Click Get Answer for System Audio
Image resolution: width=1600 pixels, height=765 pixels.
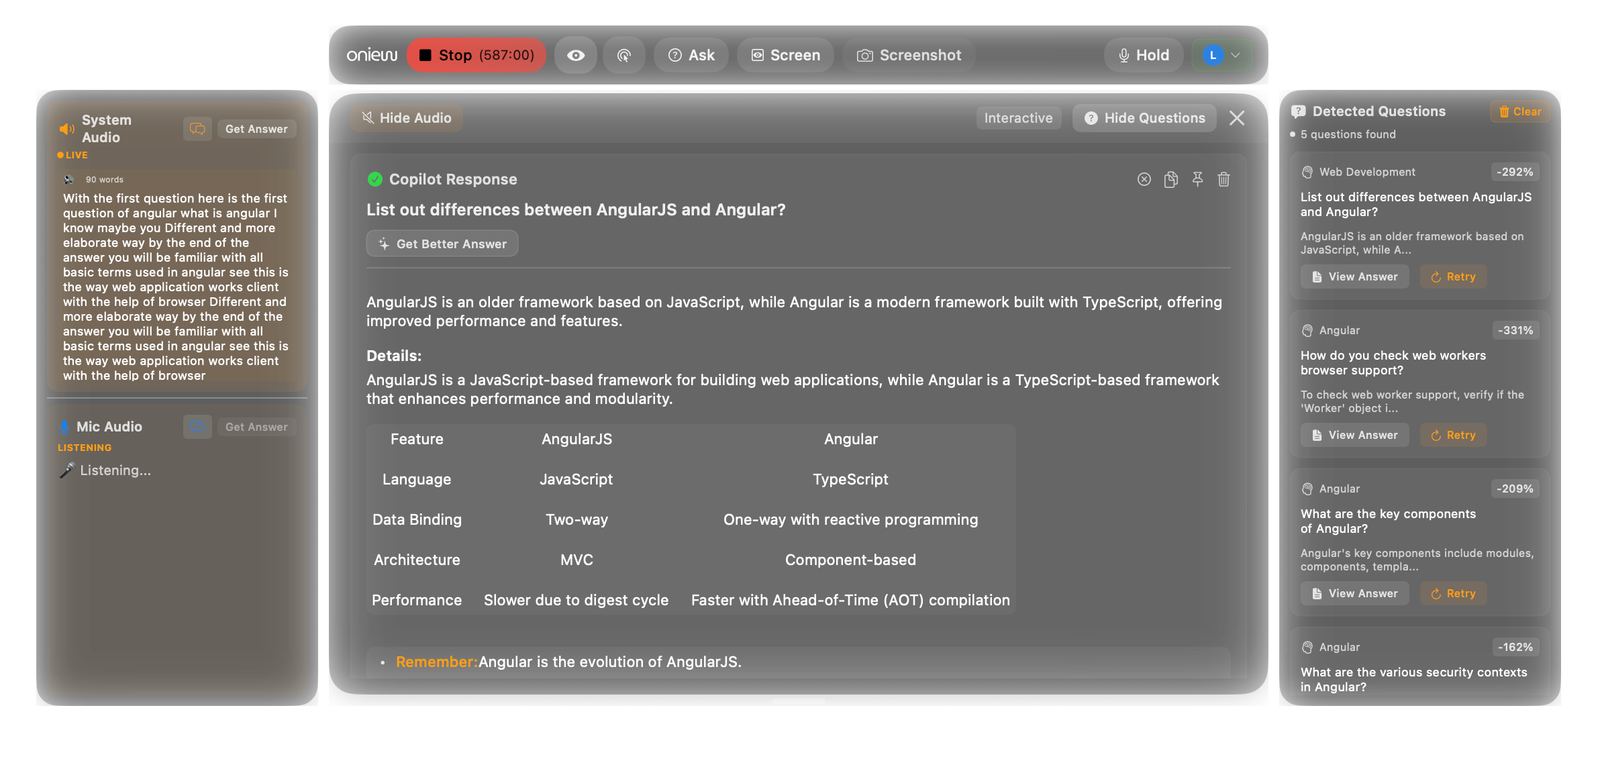click(x=256, y=129)
